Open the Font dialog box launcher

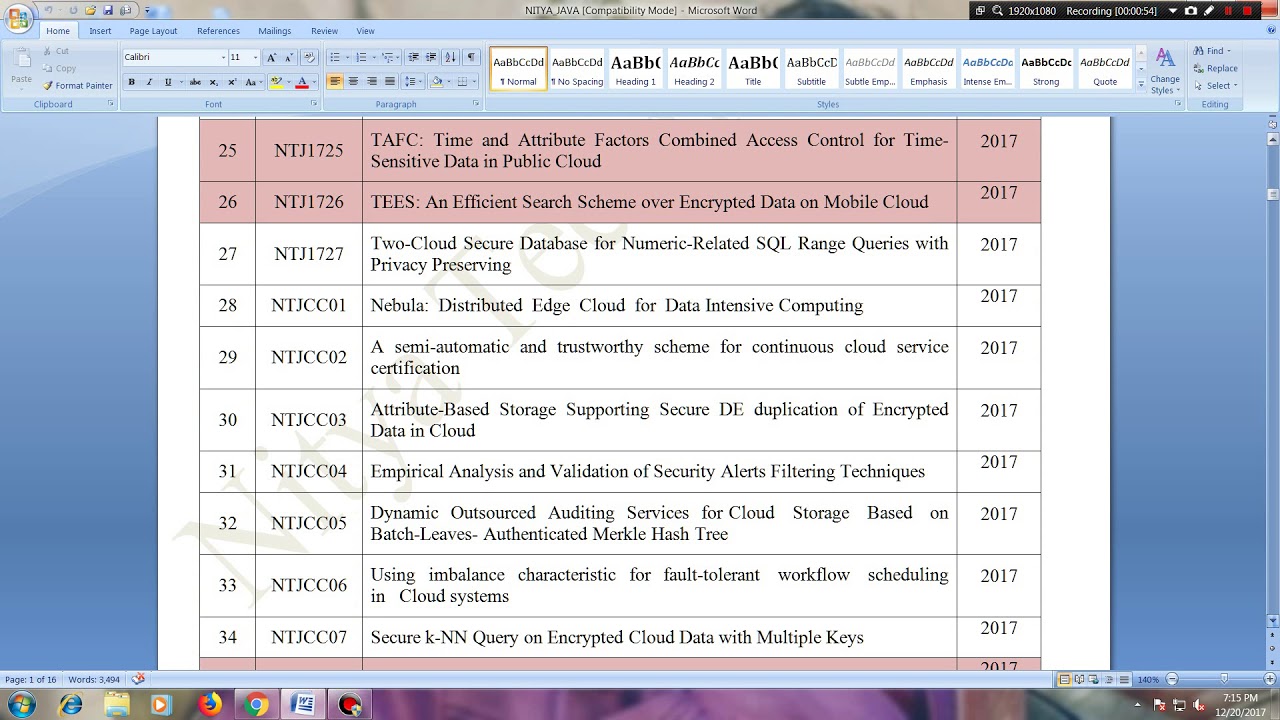[x=313, y=103]
